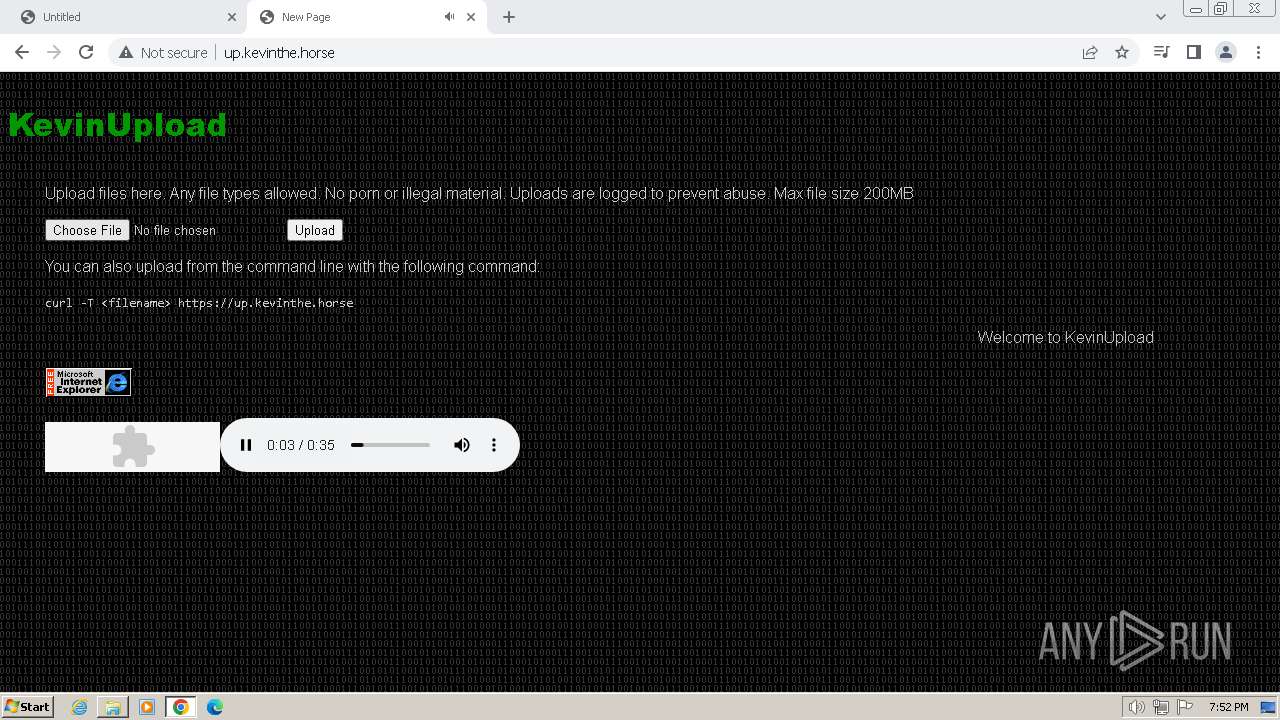This screenshot has height=720, width=1280.
Task: Open the Action Center flag icon
Action: tap(1185, 707)
